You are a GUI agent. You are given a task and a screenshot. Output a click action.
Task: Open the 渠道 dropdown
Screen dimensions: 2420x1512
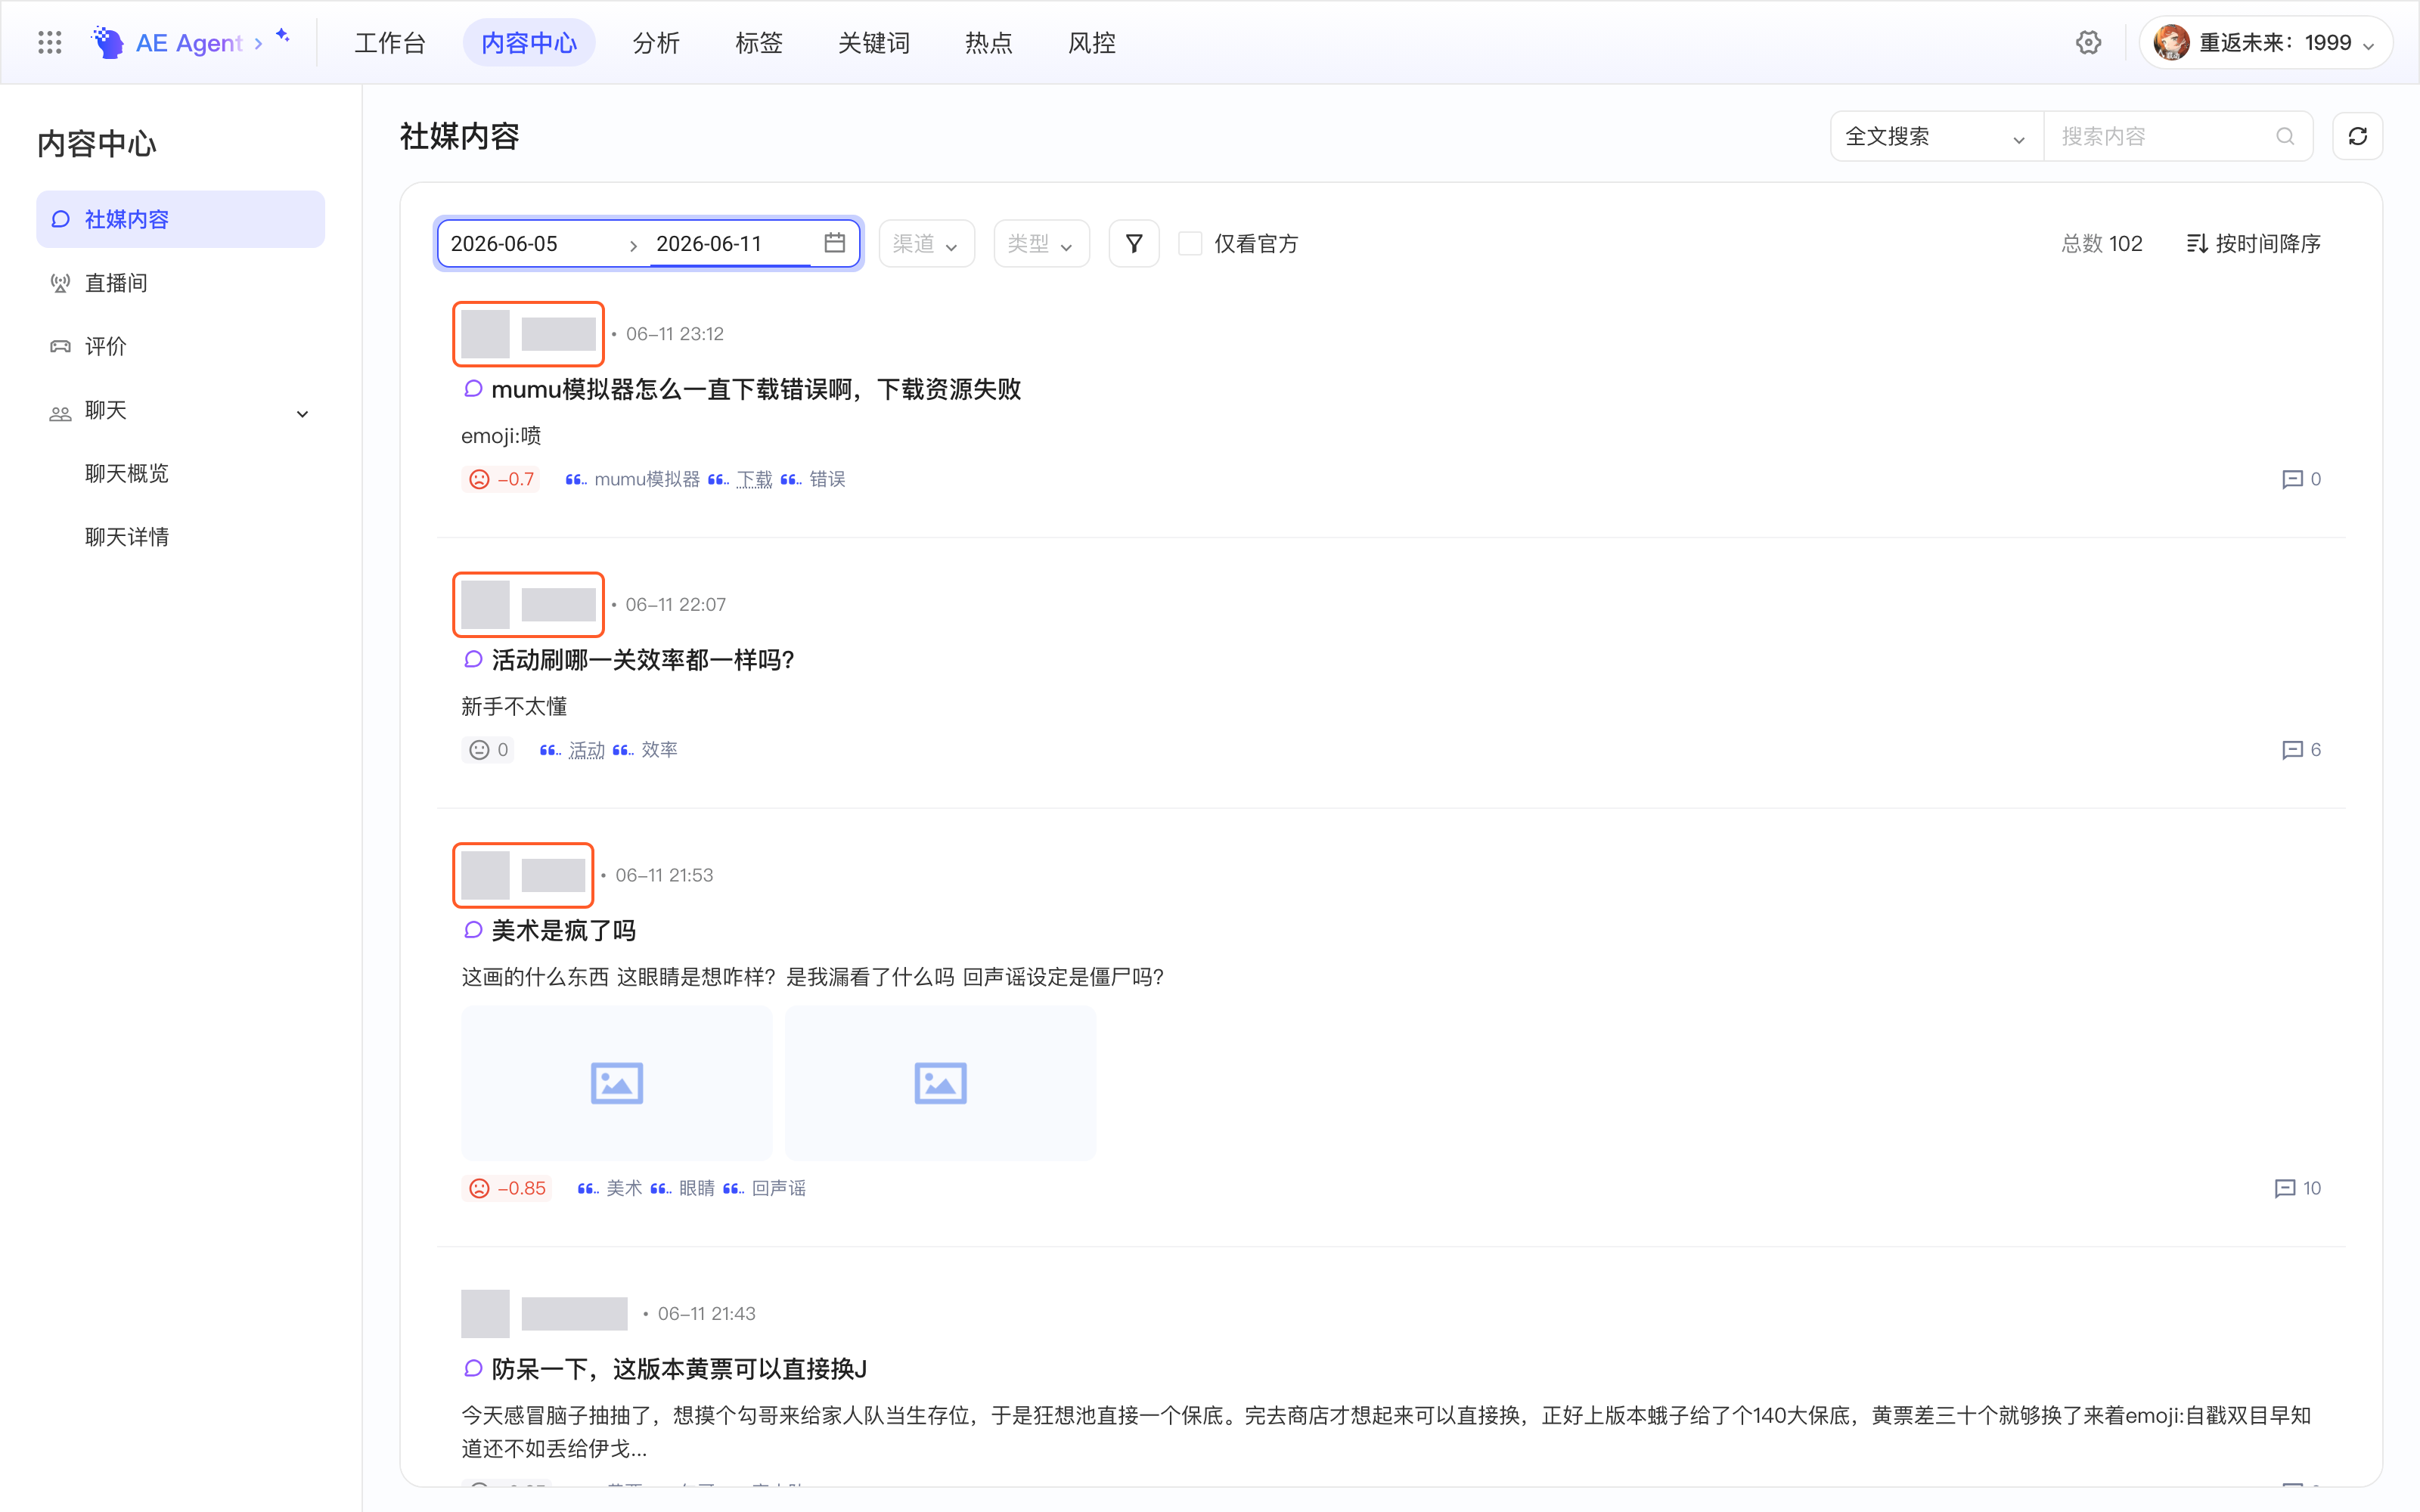pos(926,243)
